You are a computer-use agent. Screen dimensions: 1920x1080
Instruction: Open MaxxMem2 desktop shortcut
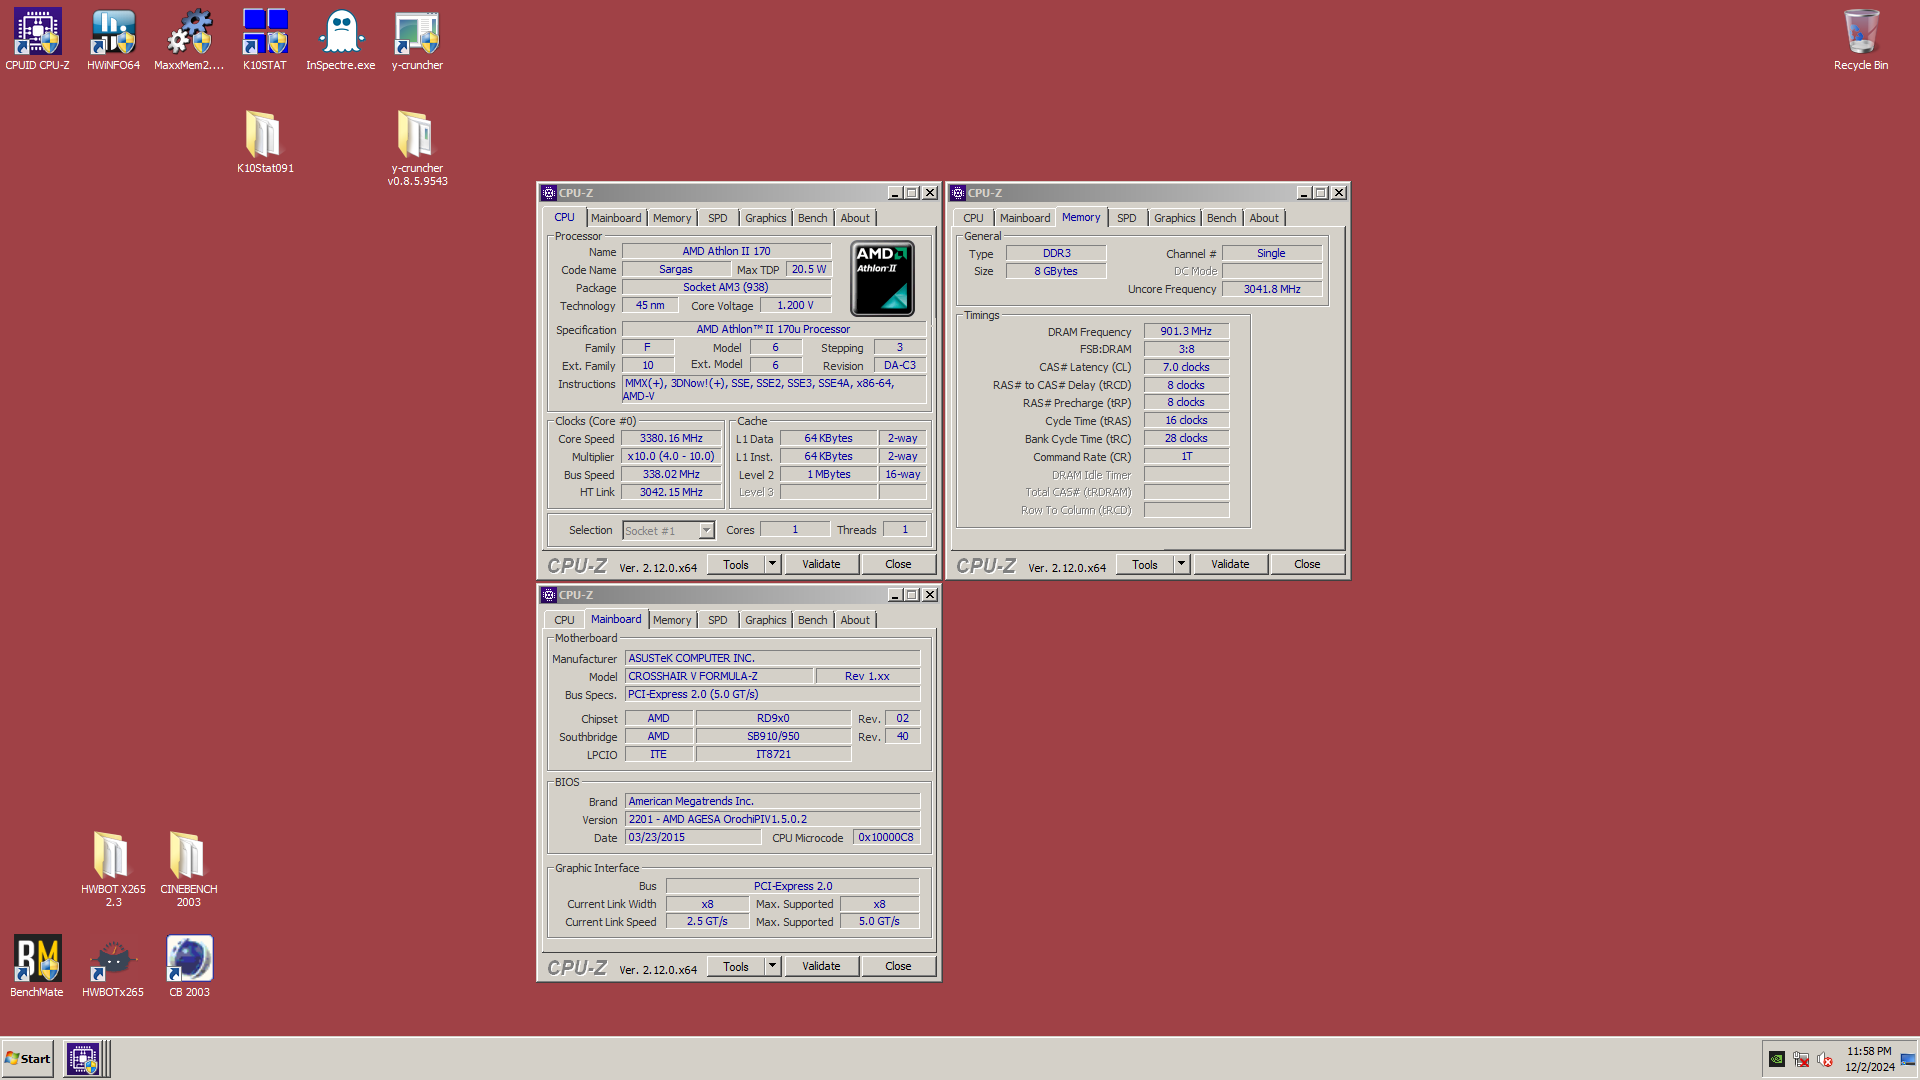click(189, 39)
